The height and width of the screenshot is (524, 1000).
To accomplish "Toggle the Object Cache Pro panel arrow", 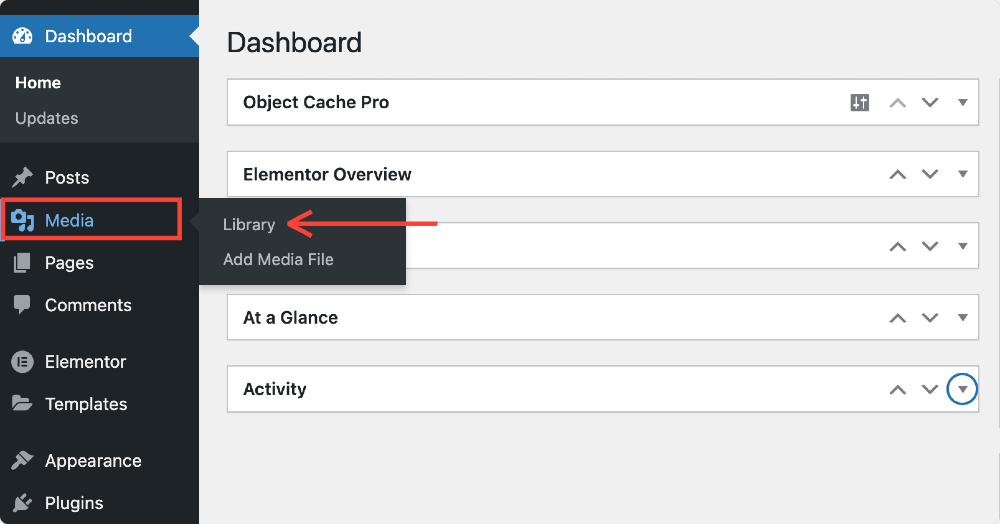I will tap(962, 102).
